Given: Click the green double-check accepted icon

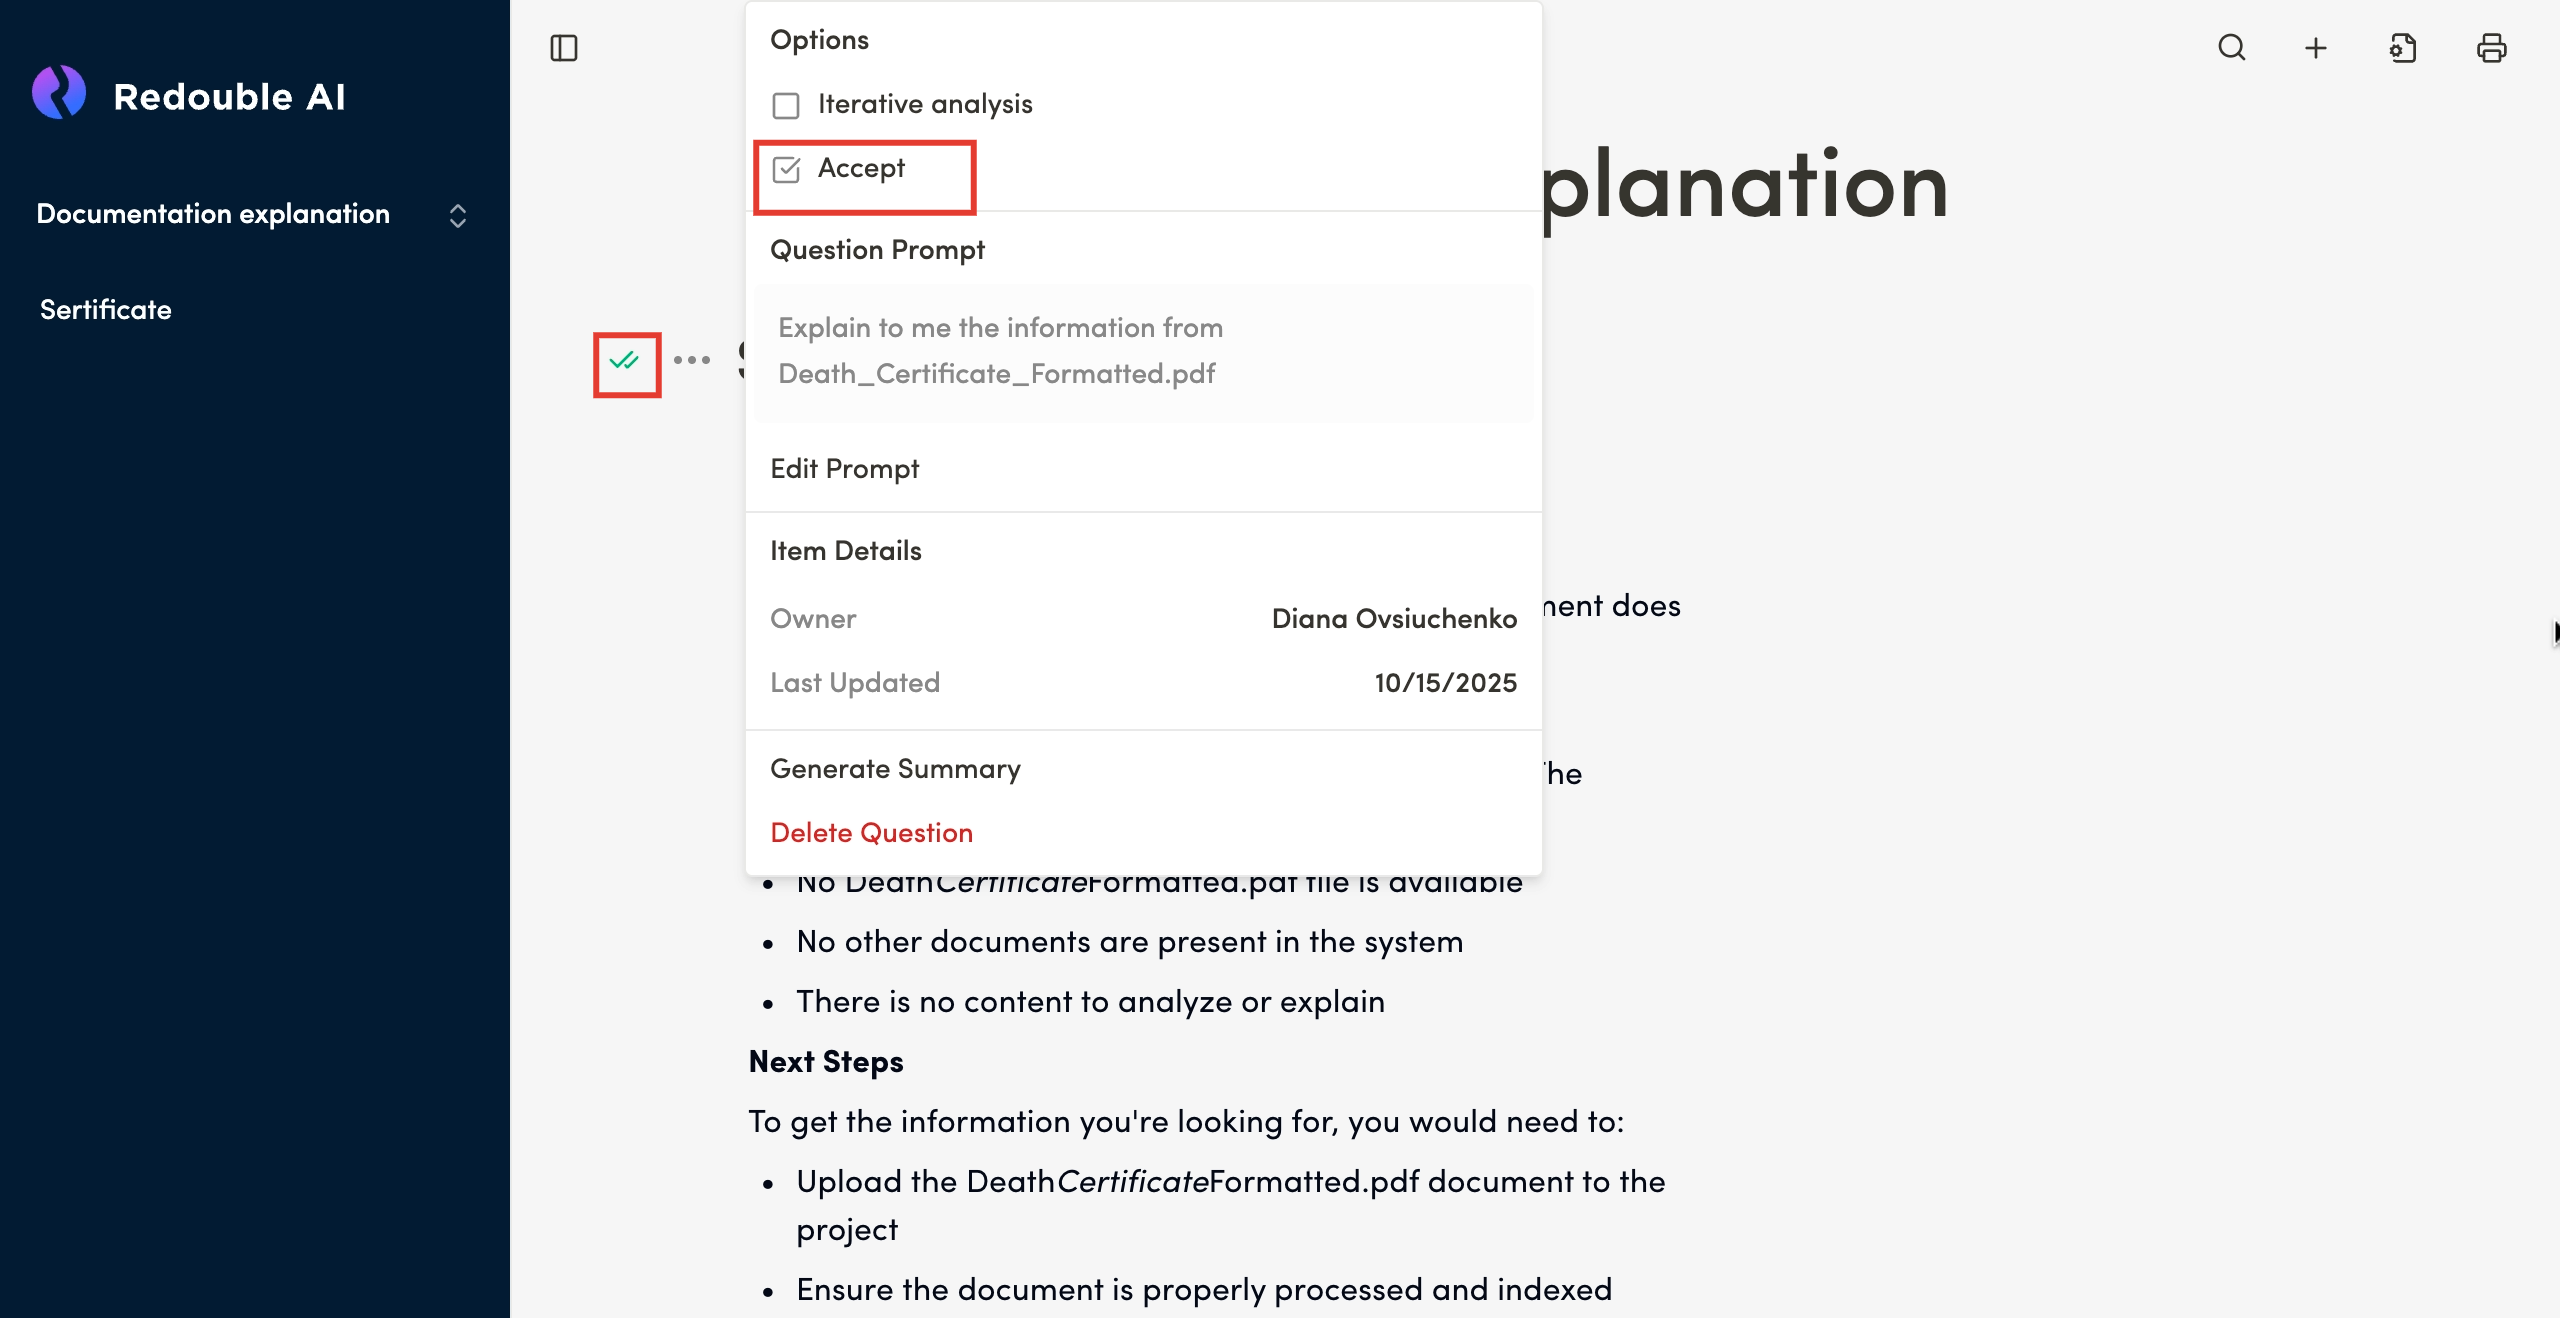Looking at the screenshot, I should 625,361.
